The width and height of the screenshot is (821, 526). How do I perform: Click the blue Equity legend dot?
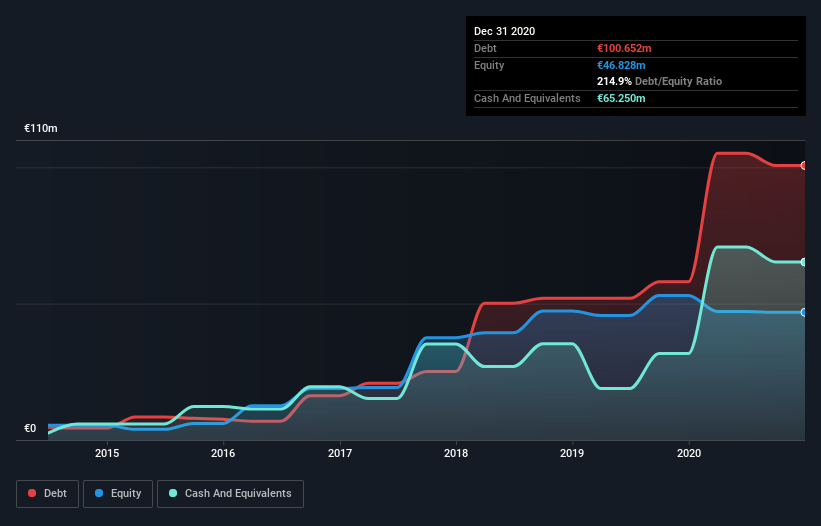[x=99, y=493]
